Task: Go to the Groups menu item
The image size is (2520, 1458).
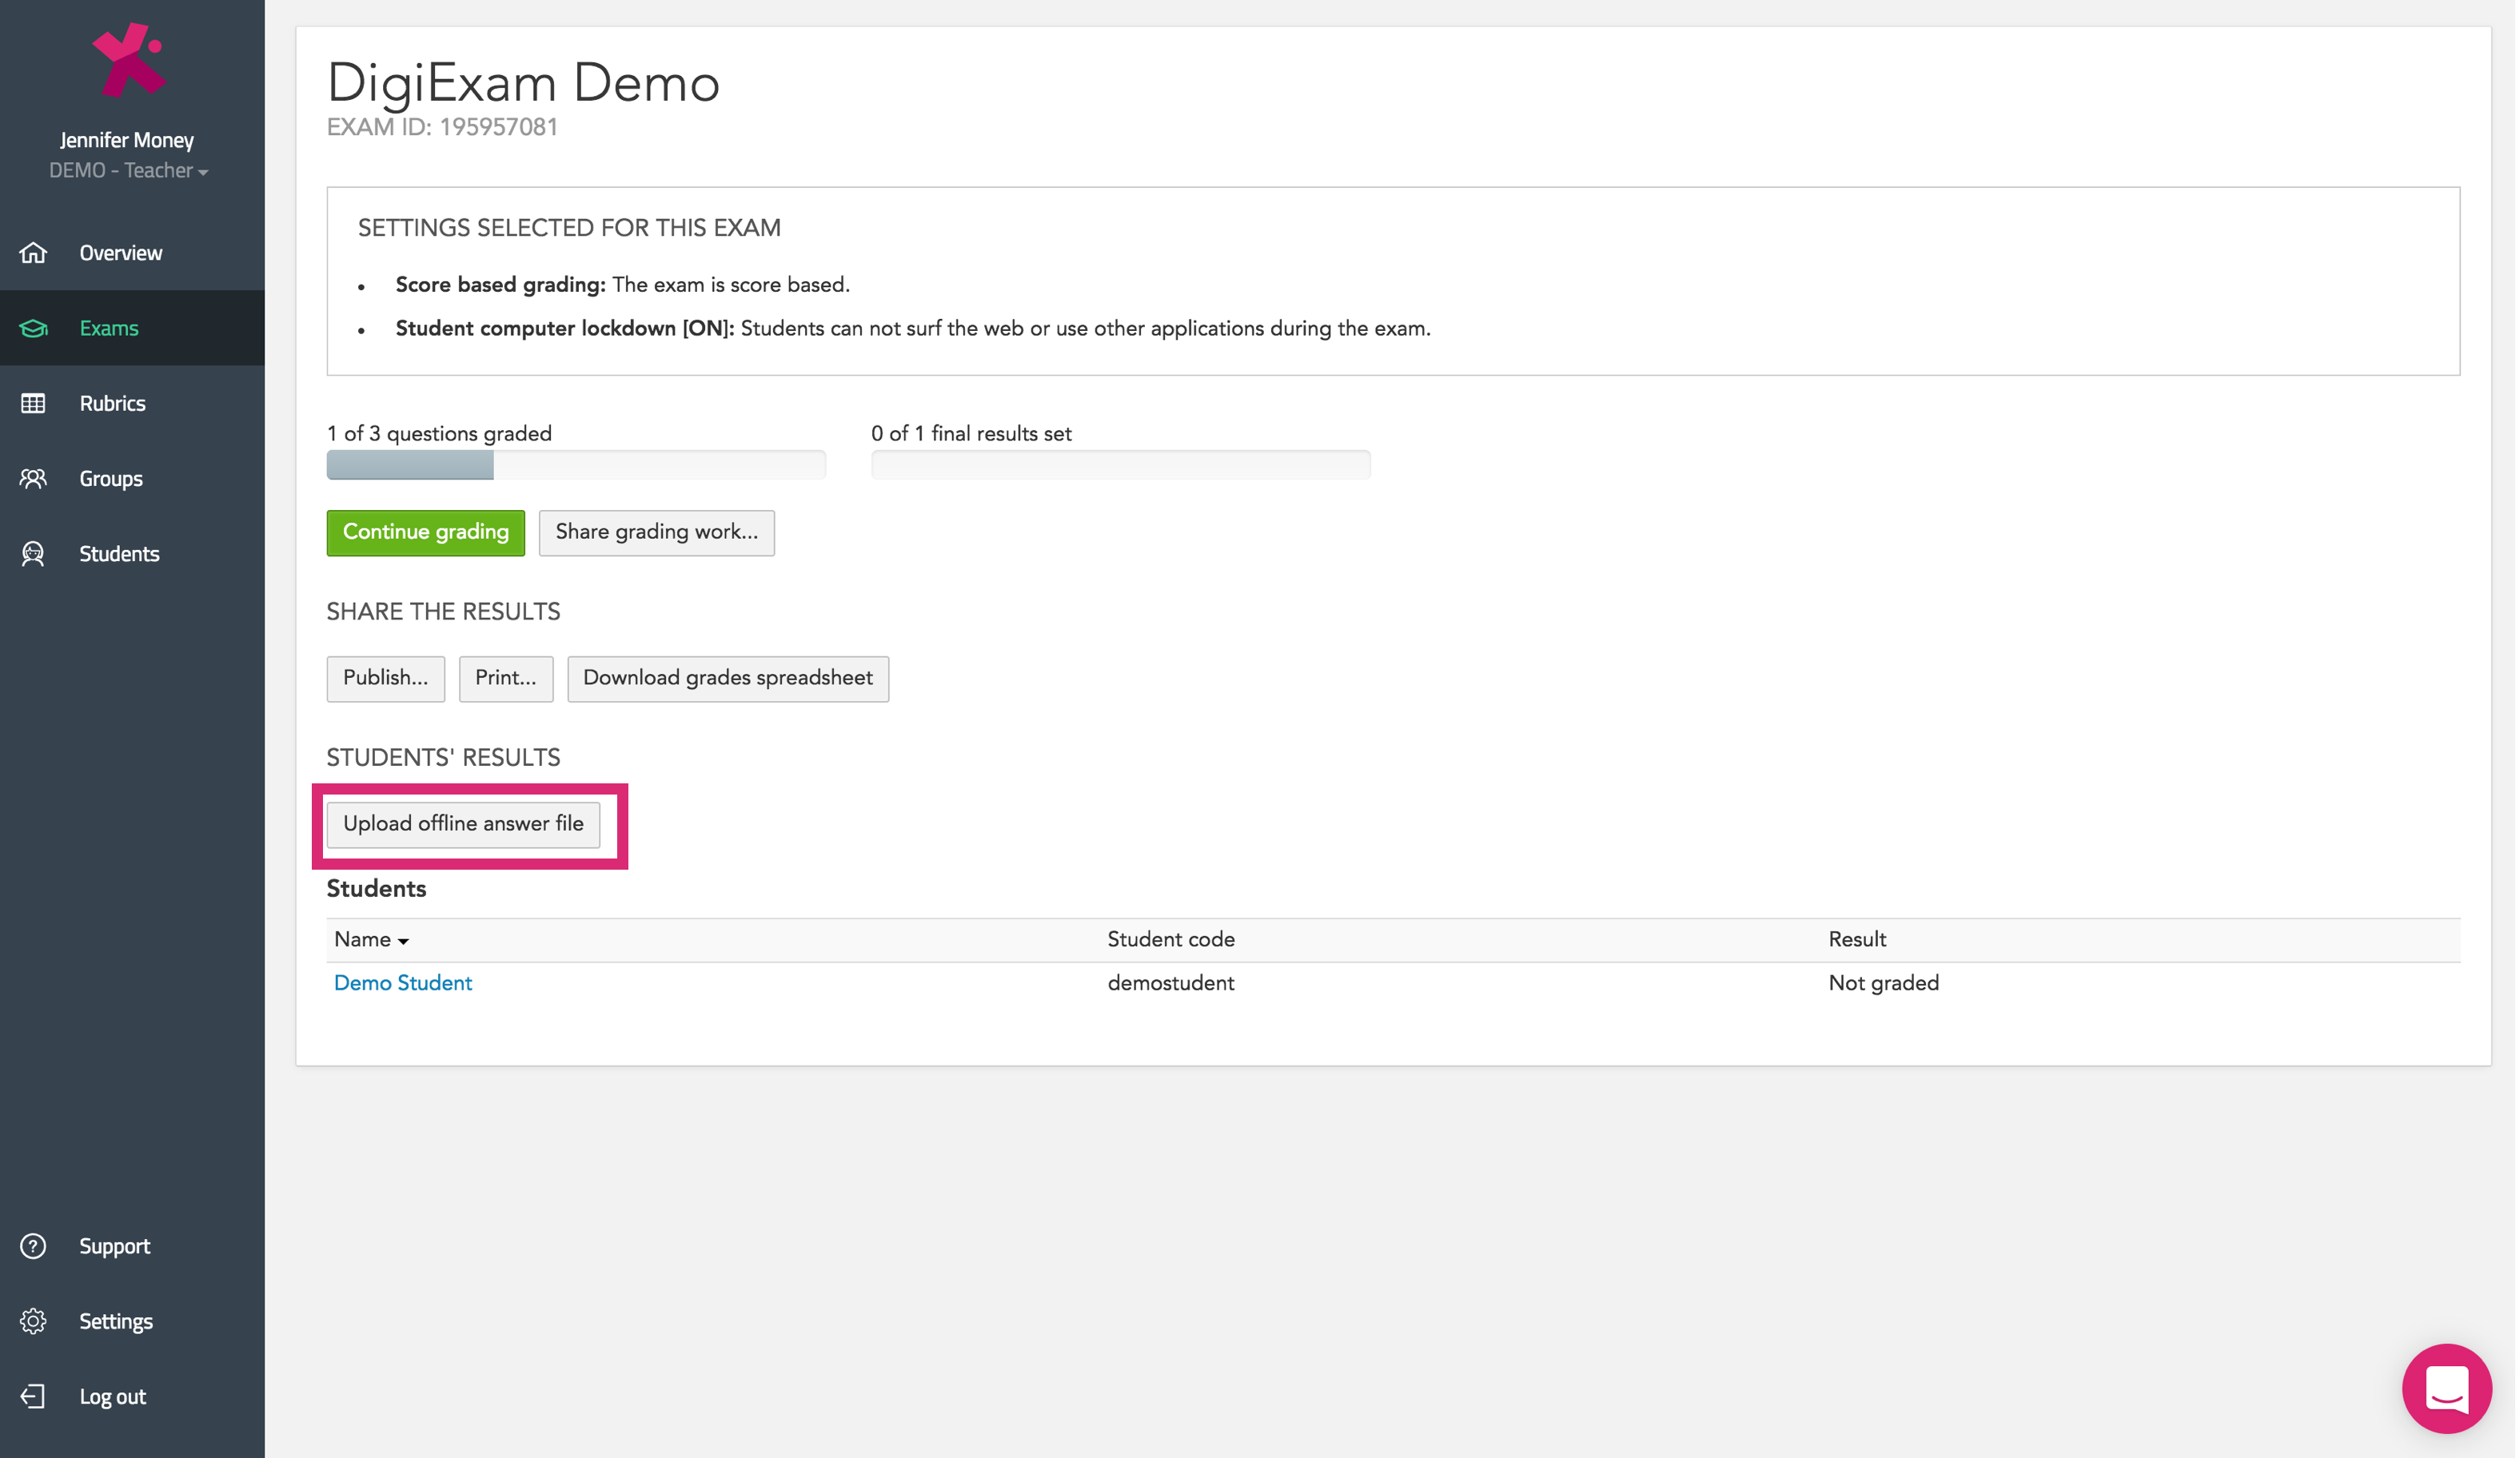Action: [111, 478]
